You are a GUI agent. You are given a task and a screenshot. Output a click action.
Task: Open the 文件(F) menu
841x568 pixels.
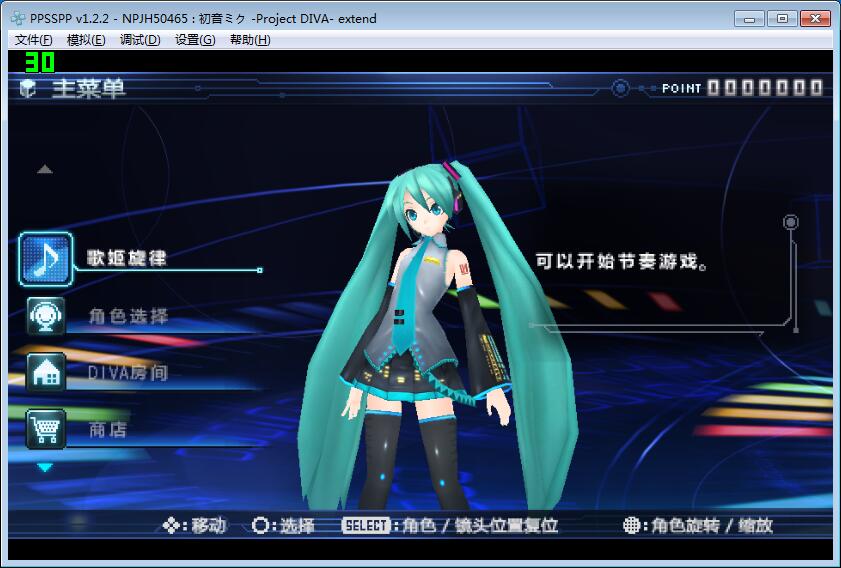tap(34, 40)
